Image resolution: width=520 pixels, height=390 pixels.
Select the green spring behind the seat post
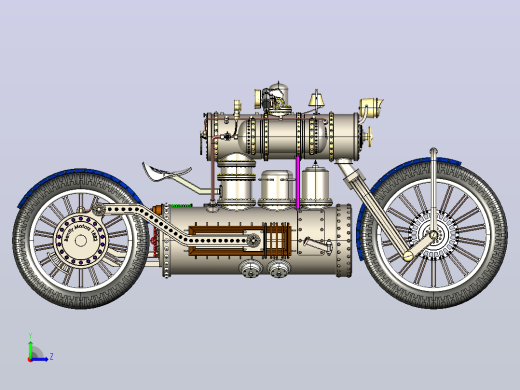tap(180, 206)
